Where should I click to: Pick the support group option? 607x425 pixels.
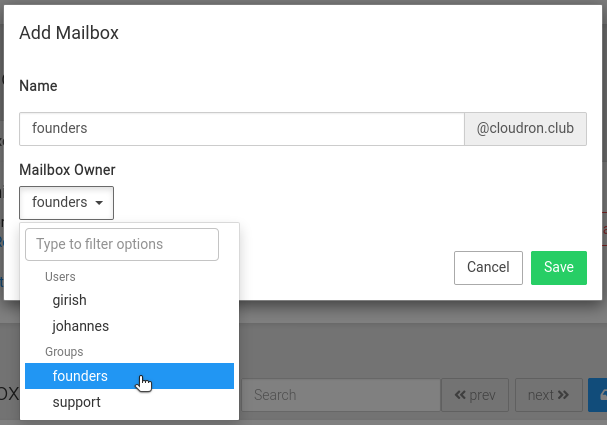[x=77, y=402]
